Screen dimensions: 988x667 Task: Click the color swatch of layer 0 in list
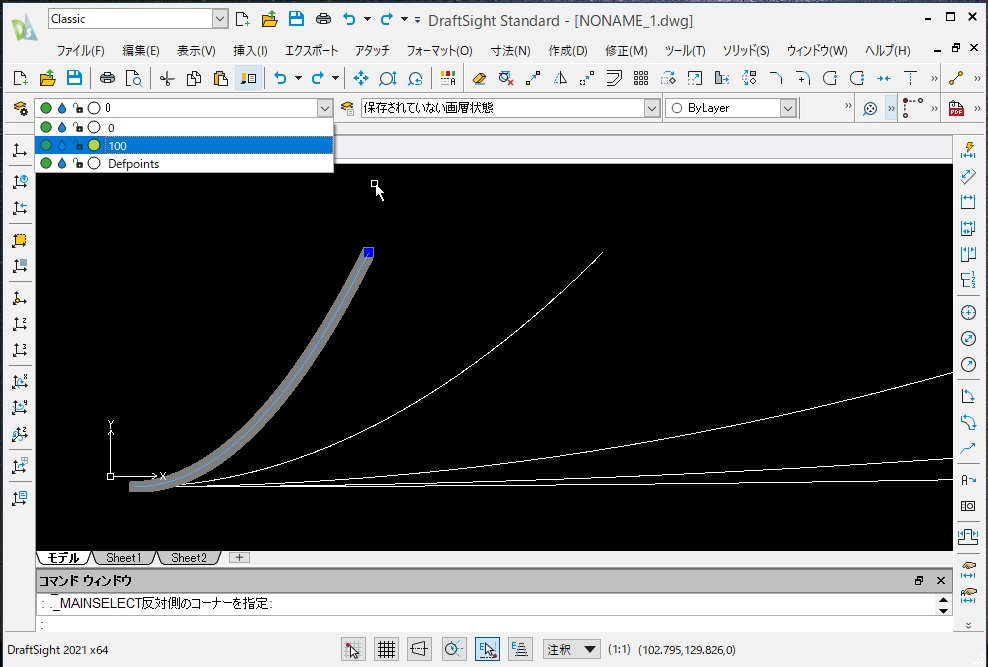coord(94,127)
